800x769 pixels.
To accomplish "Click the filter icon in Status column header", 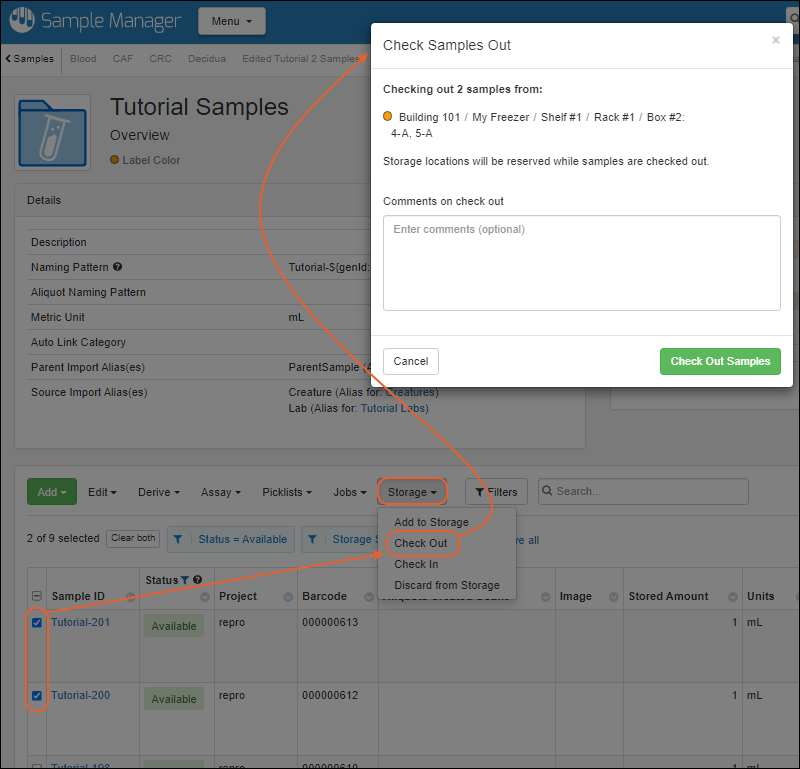I will point(185,580).
